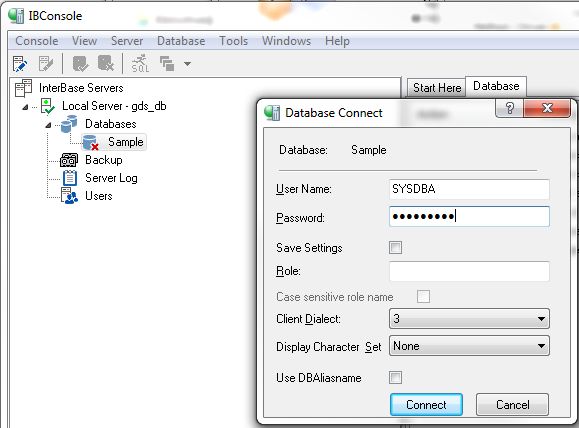The height and width of the screenshot is (428, 579).
Task: Select the Databases tree node
Action: [x=111, y=124]
